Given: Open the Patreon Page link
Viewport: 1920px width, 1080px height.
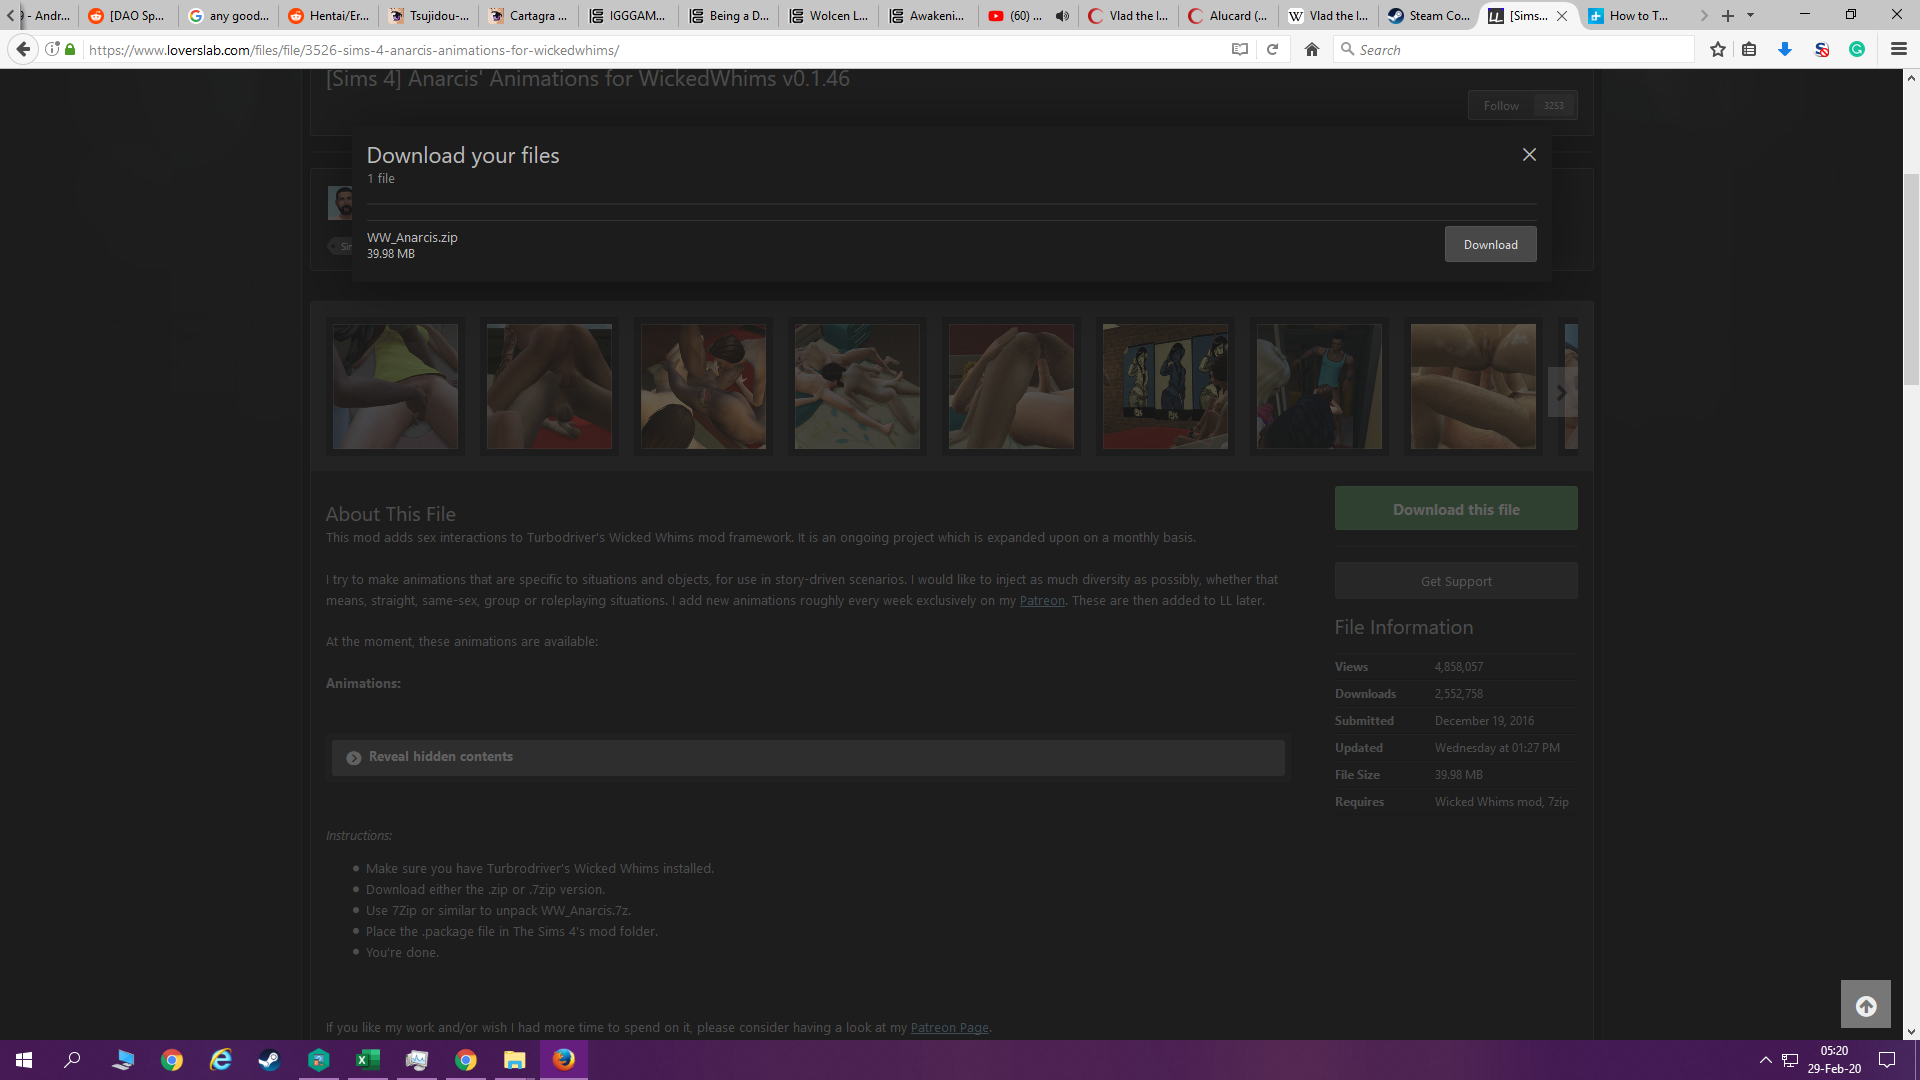Looking at the screenshot, I should [x=949, y=1028].
